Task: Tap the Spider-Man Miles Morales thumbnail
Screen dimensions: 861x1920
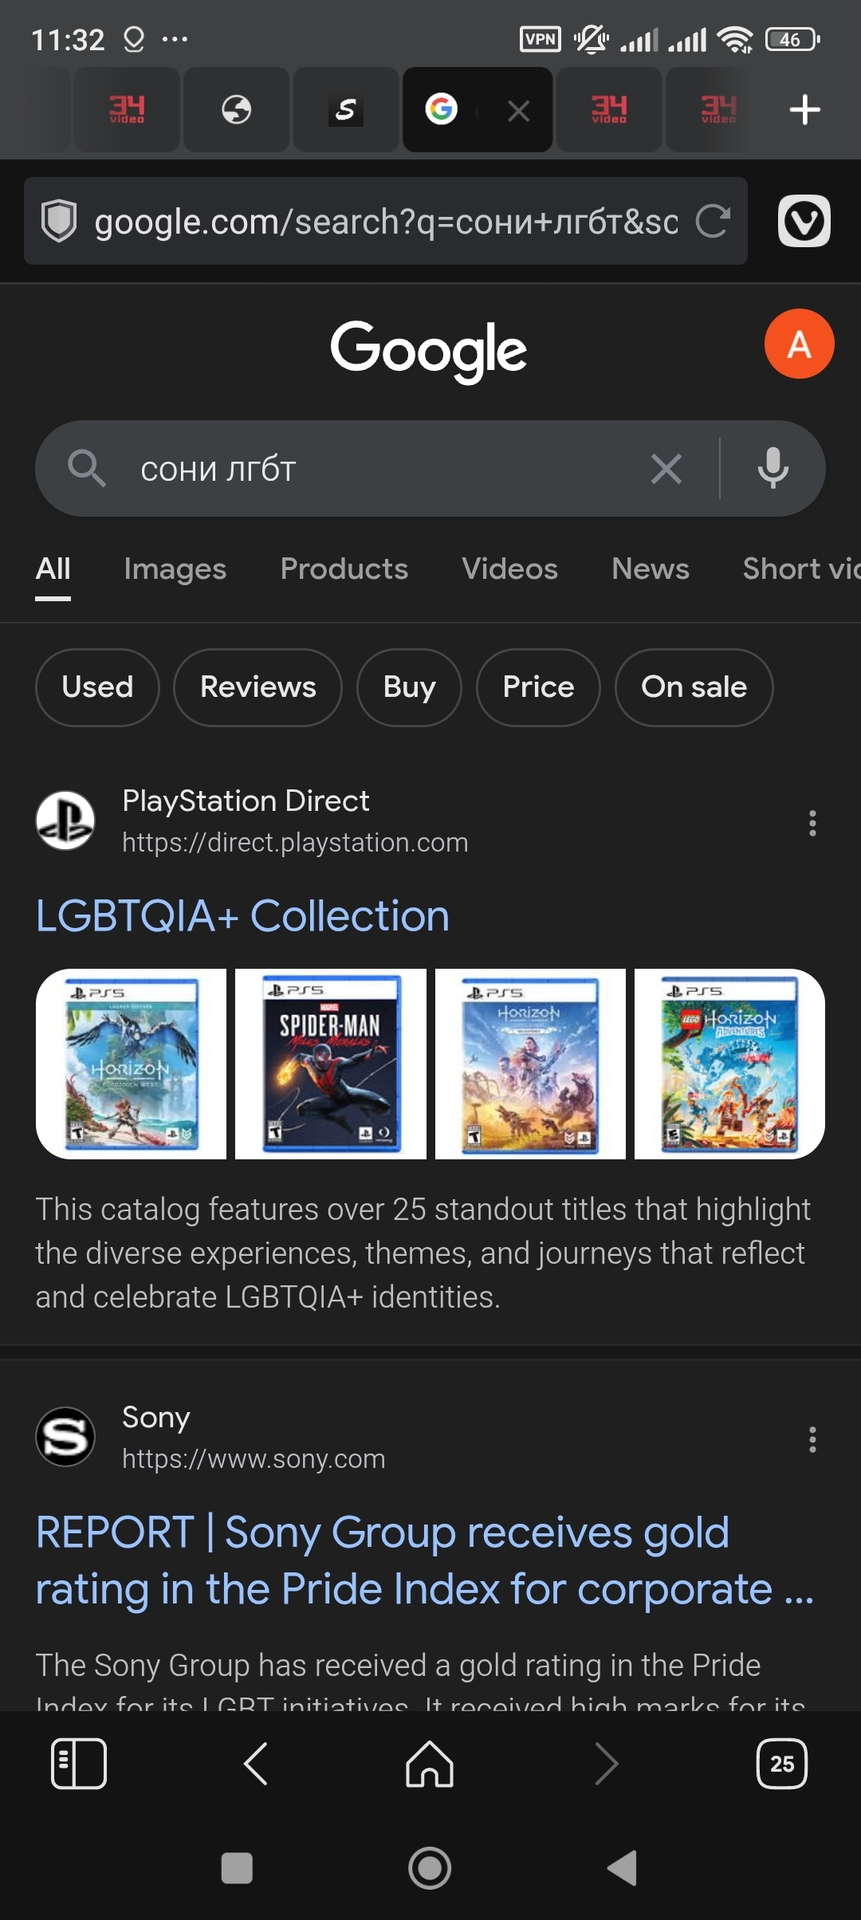Action: tap(330, 1064)
